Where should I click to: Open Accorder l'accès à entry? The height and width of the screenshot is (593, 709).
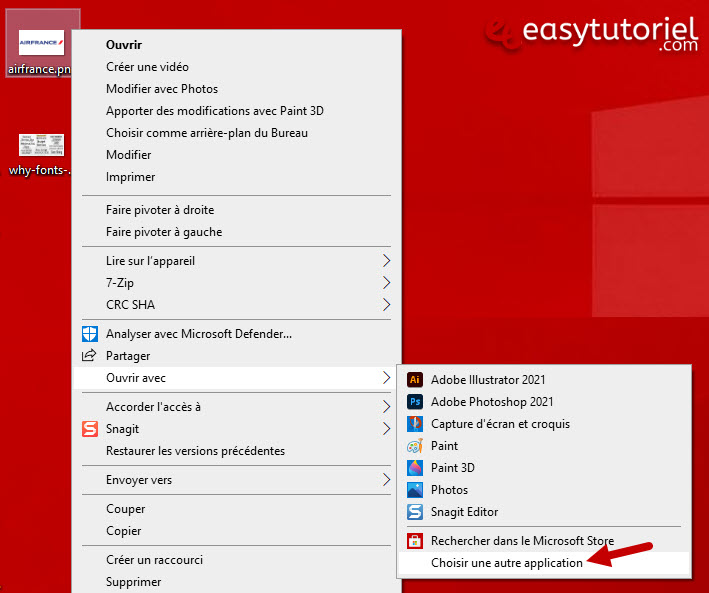click(236, 407)
